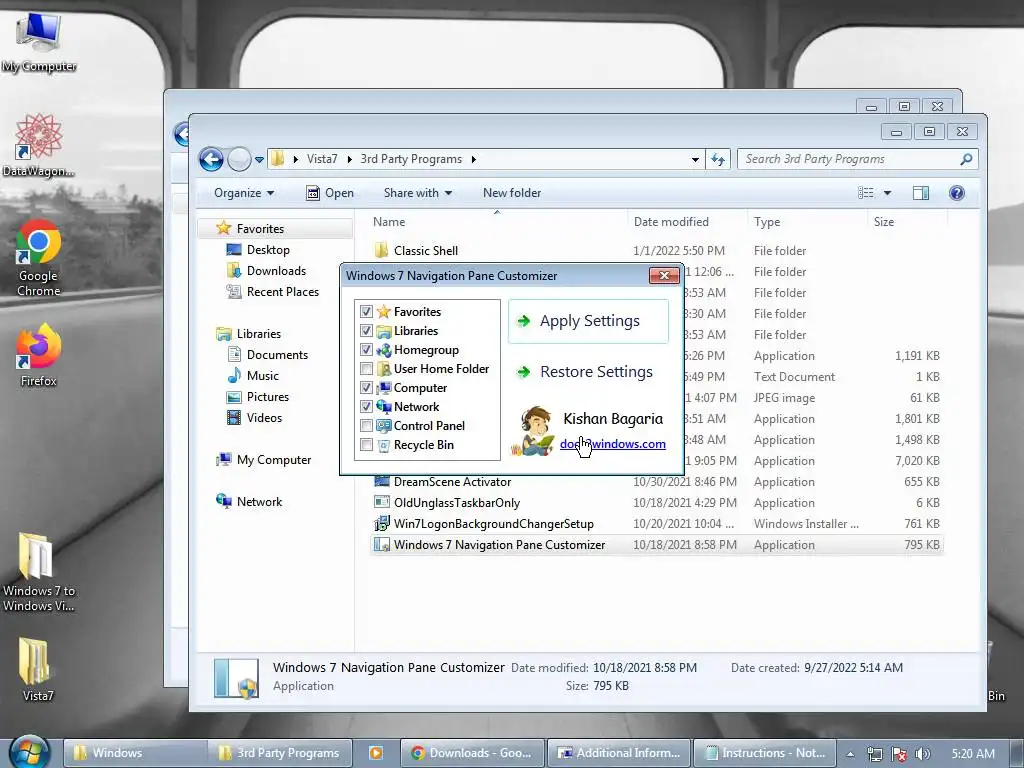Expand the view options dropdown arrow
The height and width of the screenshot is (768, 1024).
pyautogui.click(x=887, y=193)
